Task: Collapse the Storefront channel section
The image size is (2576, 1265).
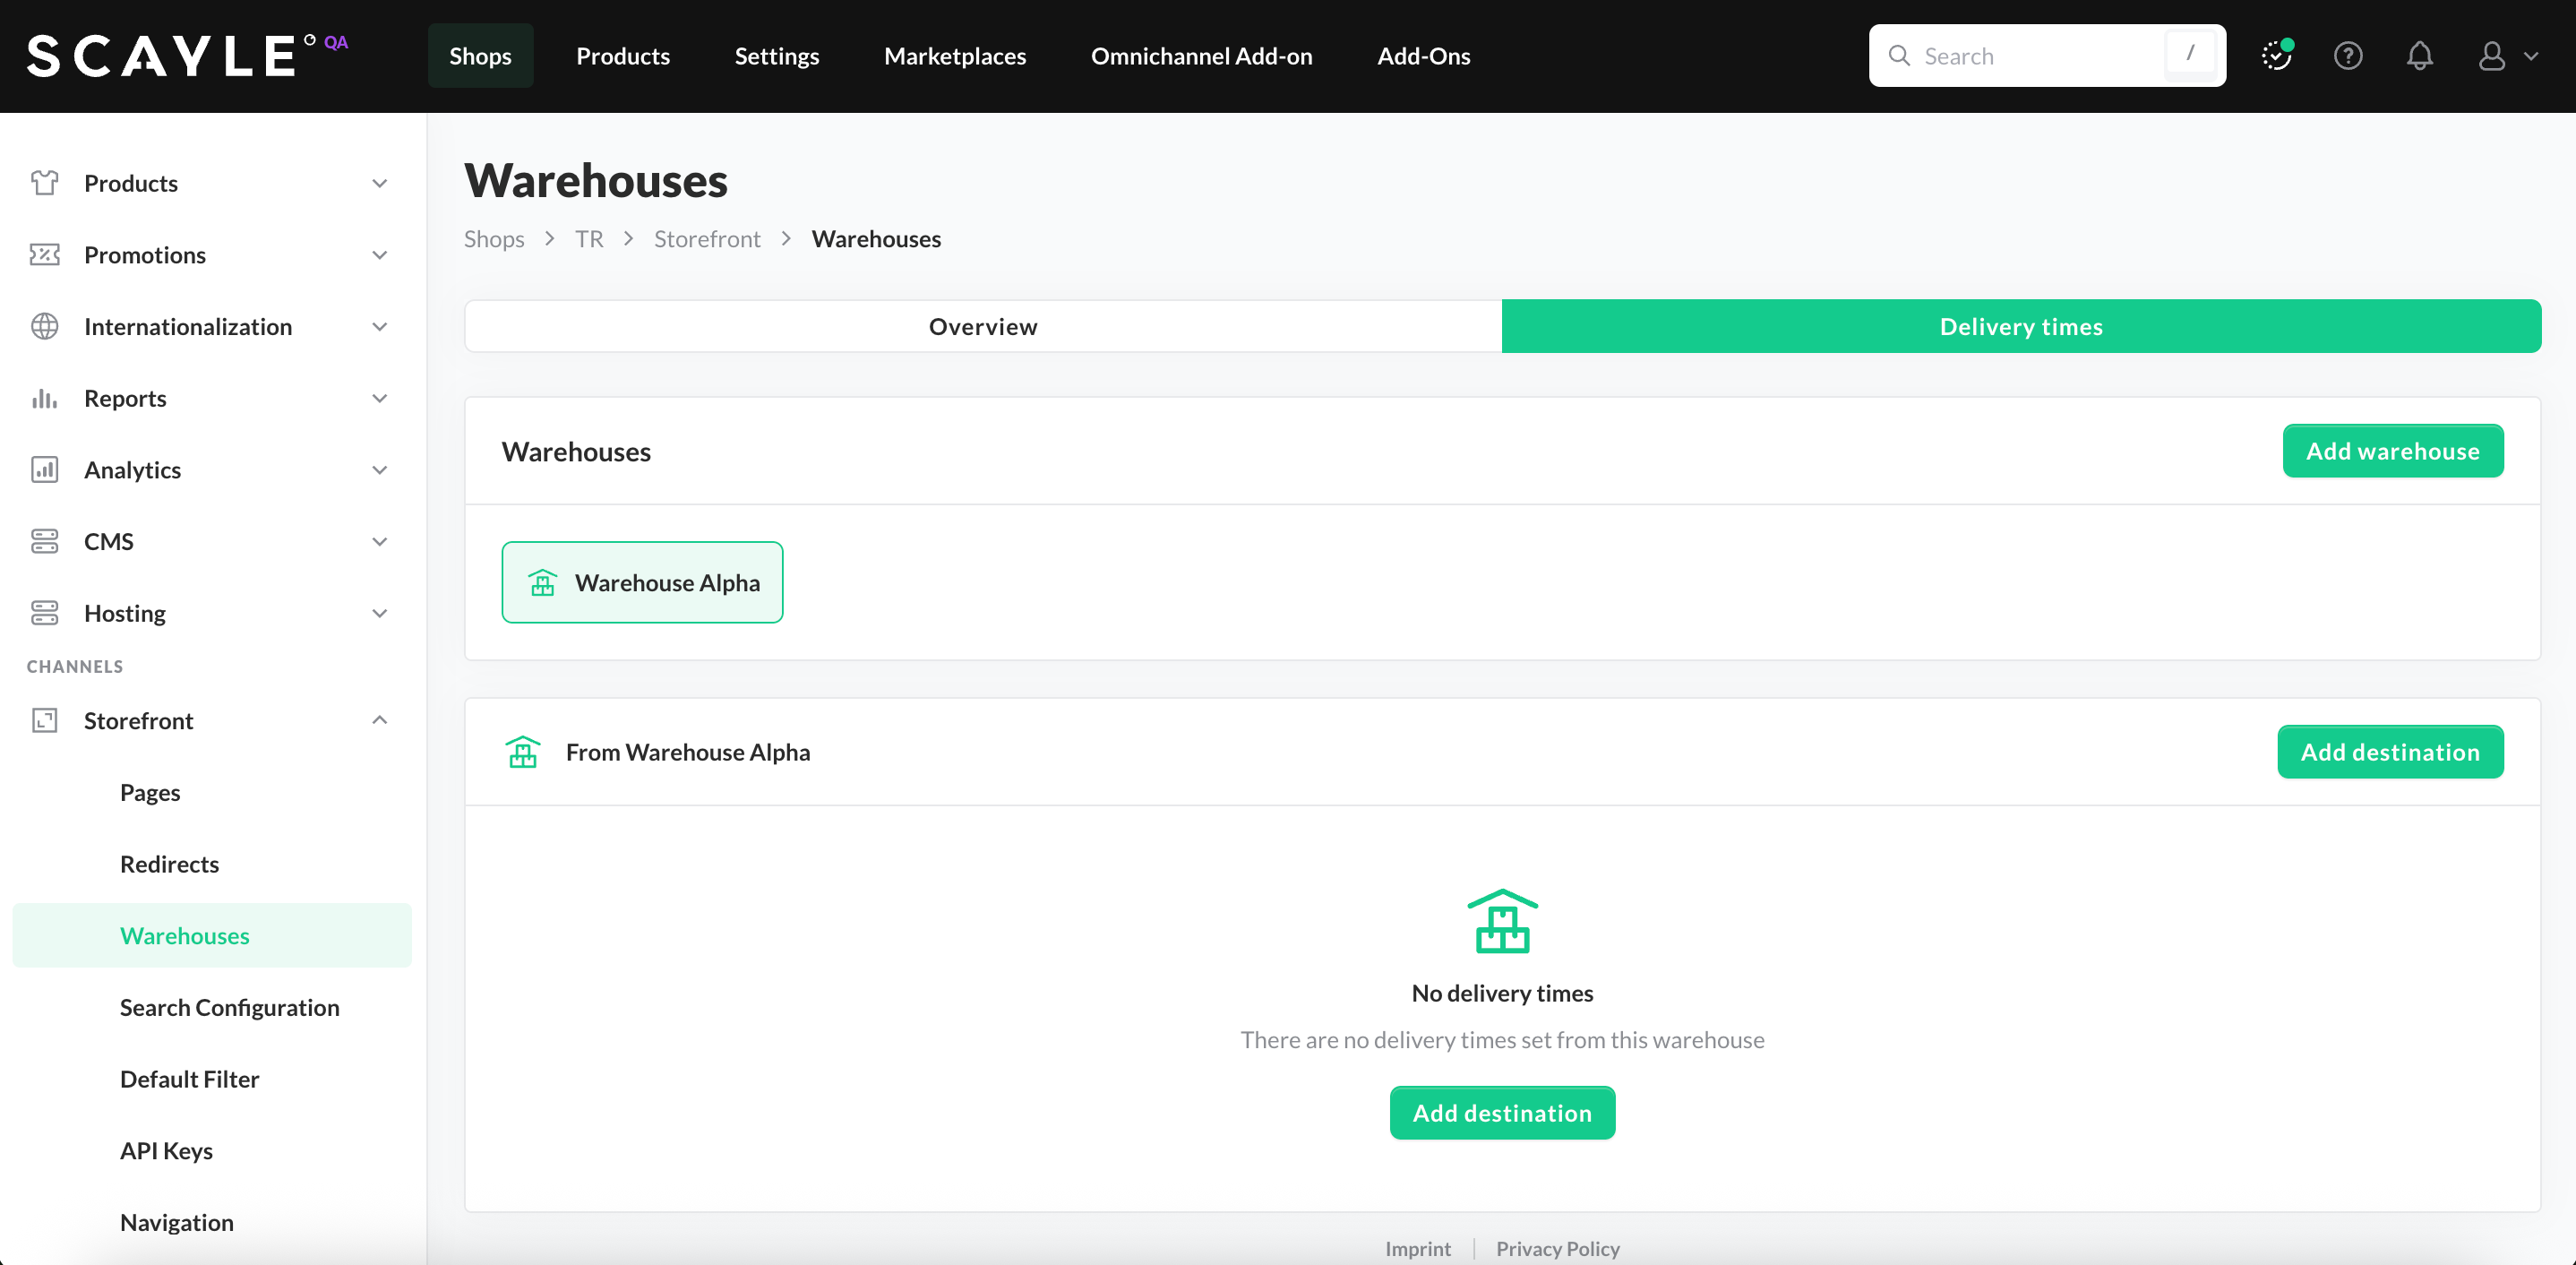Action: (379, 720)
